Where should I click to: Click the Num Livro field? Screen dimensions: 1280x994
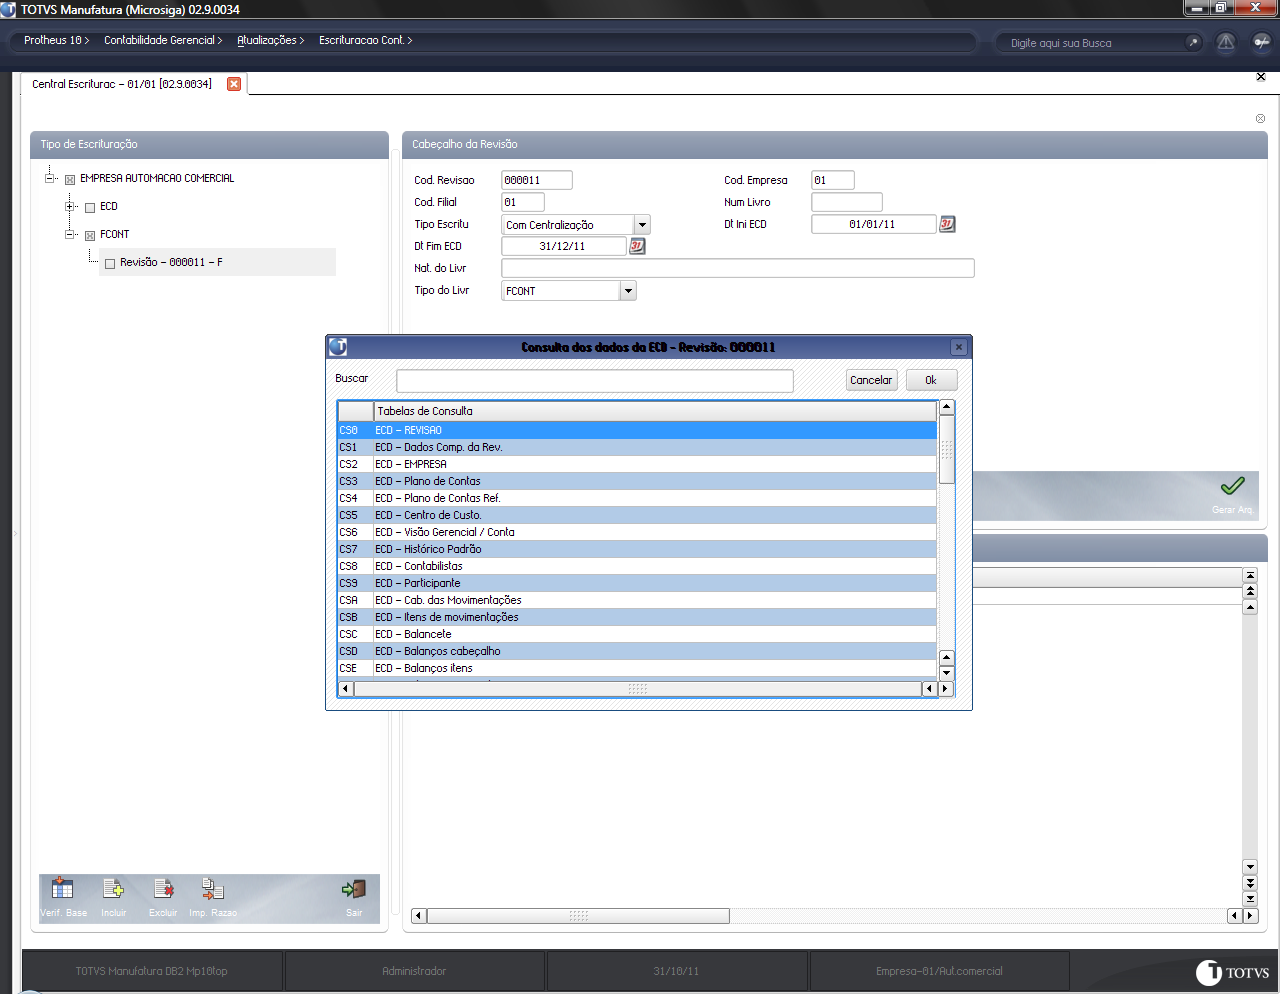point(847,202)
